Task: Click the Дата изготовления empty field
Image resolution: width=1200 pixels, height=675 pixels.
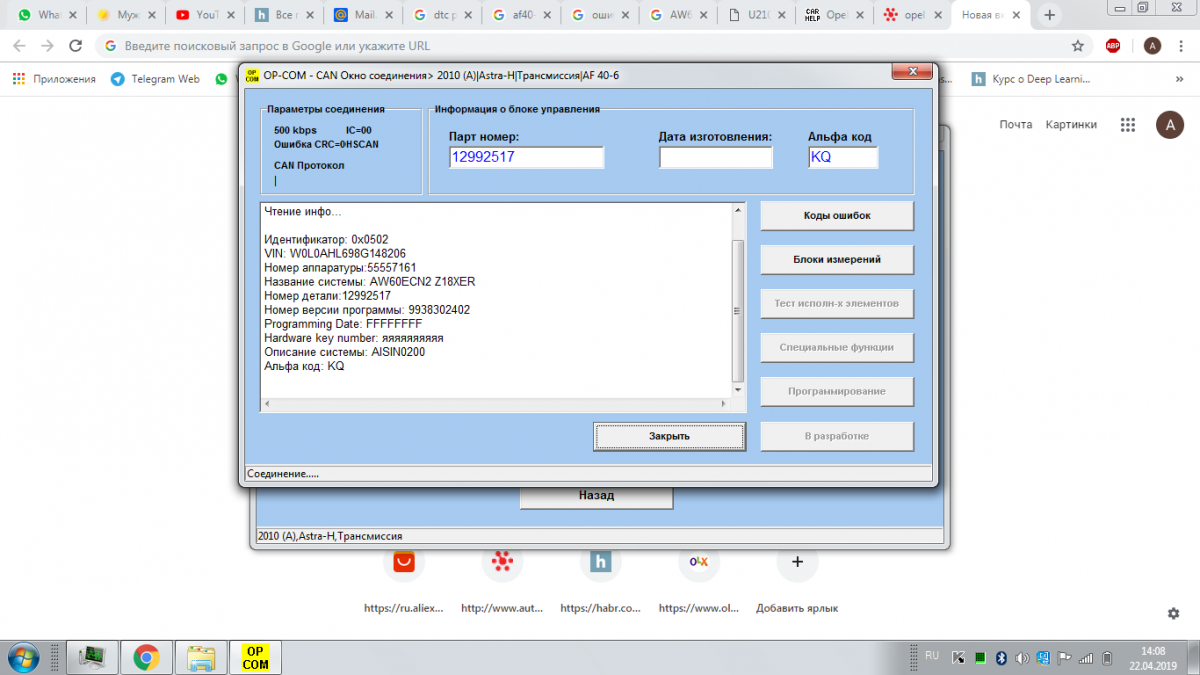Action: 716,158
